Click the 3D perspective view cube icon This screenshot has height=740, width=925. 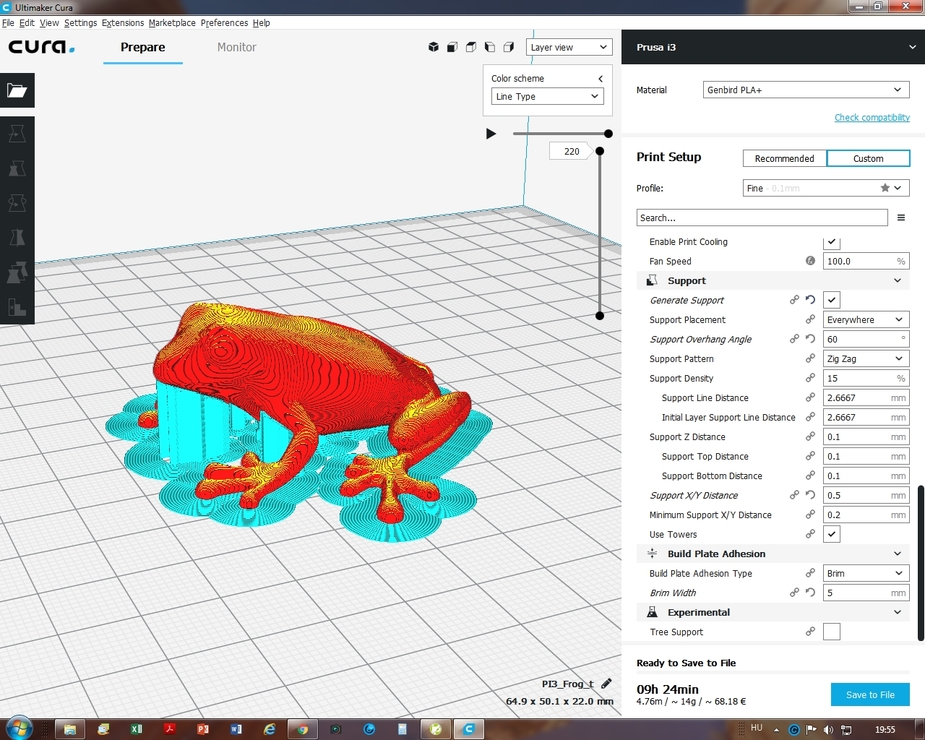pyautogui.click(x=434, y=47)
